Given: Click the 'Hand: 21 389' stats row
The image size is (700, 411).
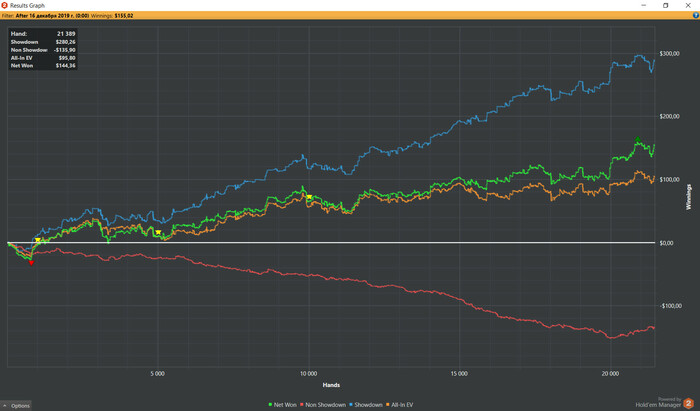Looking at the screenshot, I should [43, 33].
